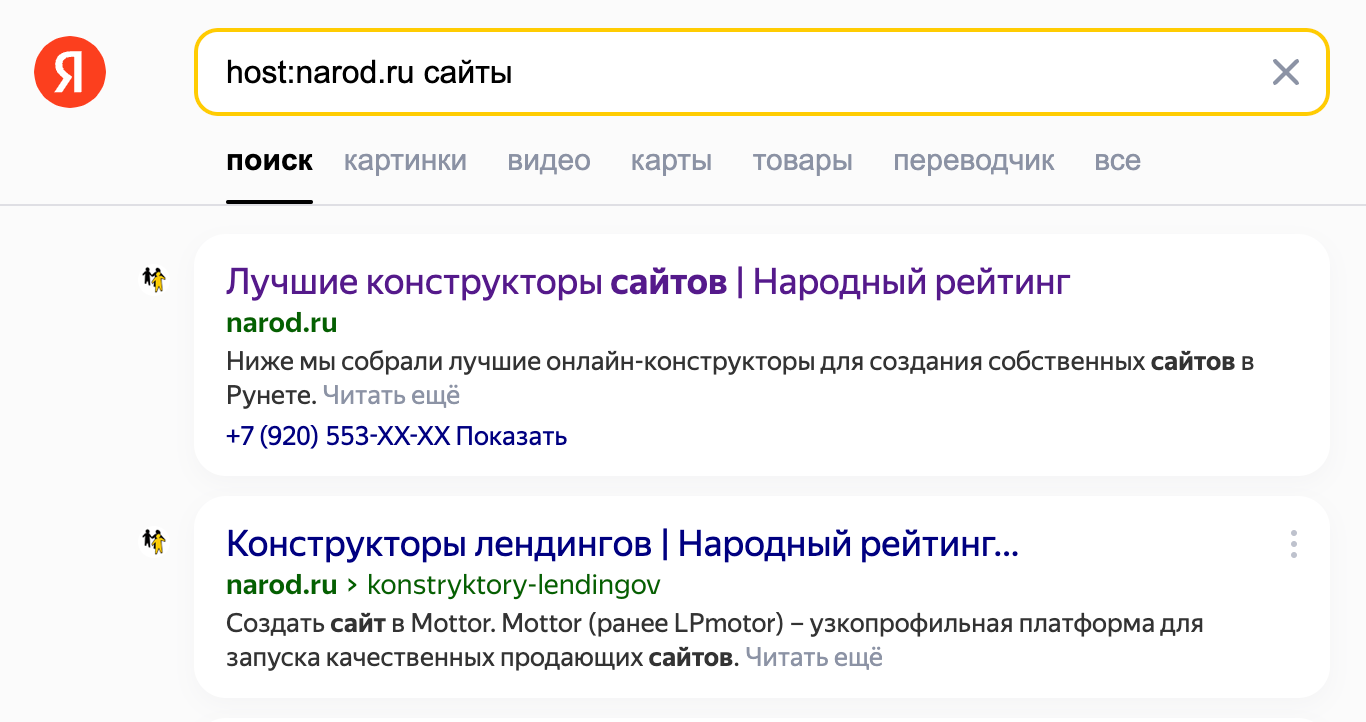Click Показать to reveal the phone number
This screenshot has width=1366, height=722.
tap(511, 436)
